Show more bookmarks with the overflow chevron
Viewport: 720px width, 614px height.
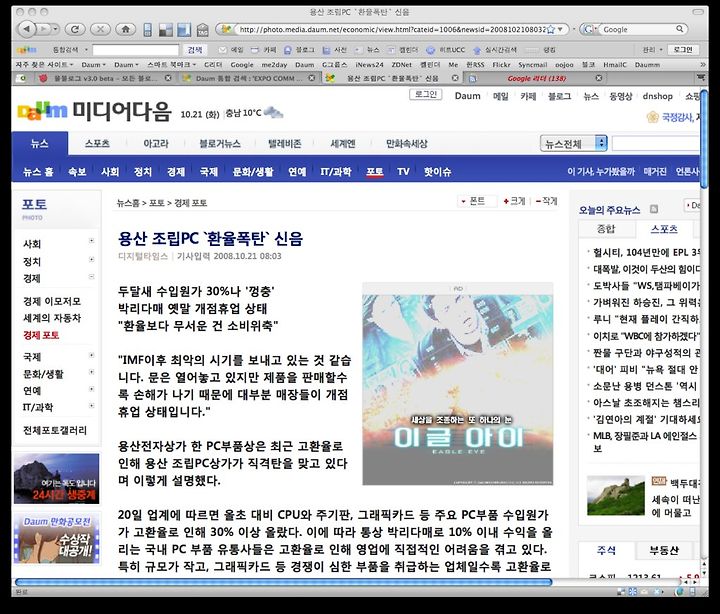point(702,65)
